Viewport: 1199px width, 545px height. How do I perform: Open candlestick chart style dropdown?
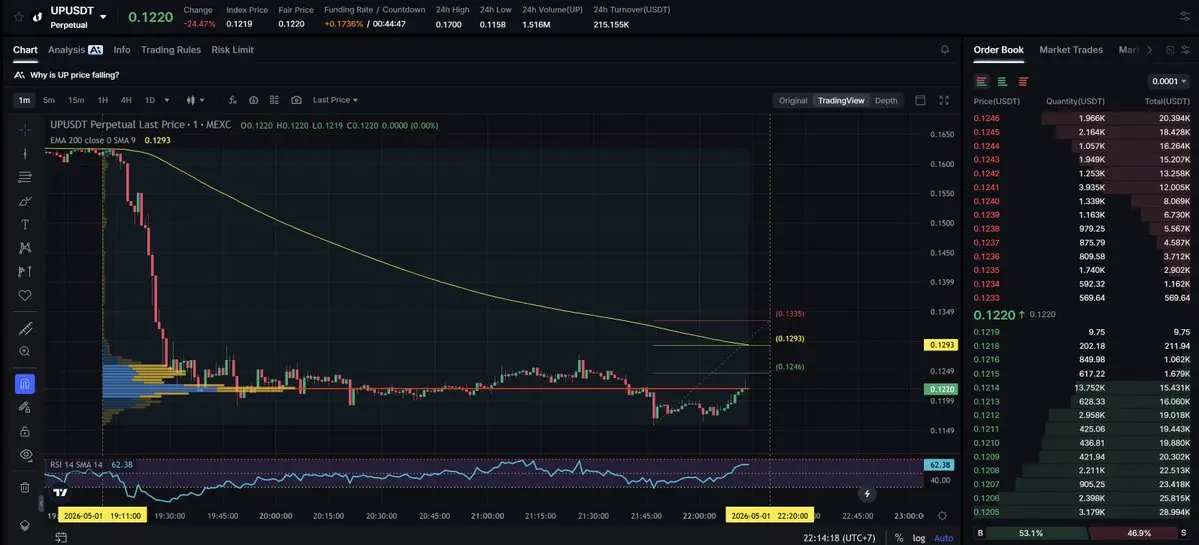point(195,100)
